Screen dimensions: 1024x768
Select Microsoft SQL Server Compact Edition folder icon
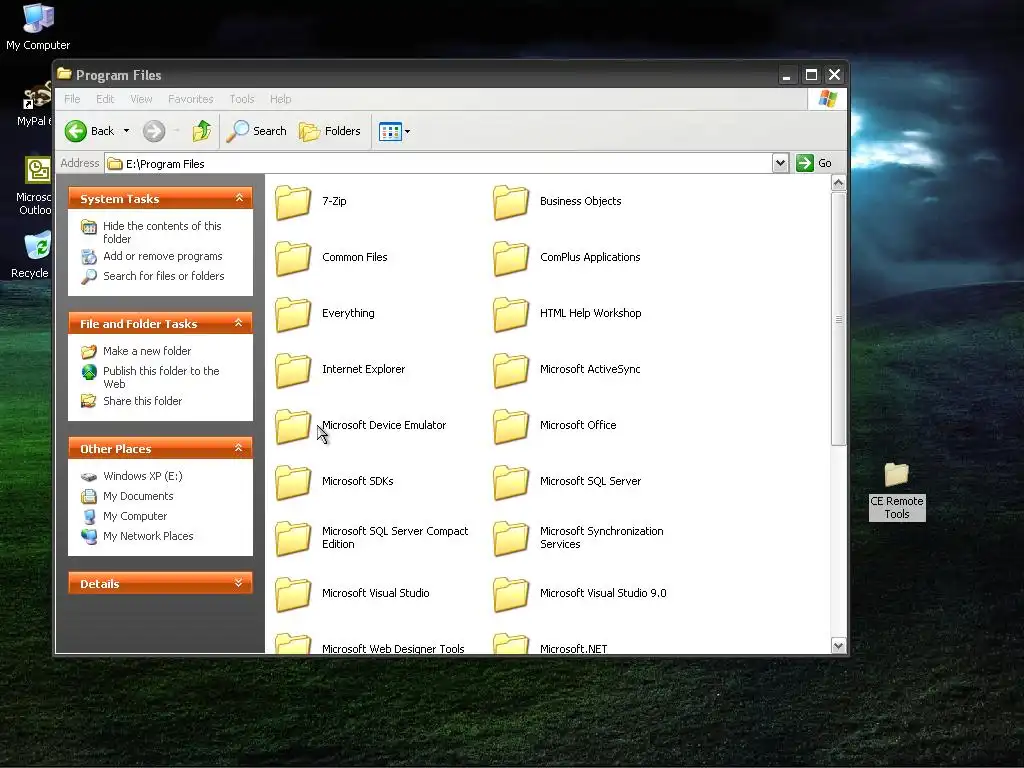(x=293, y=539)
